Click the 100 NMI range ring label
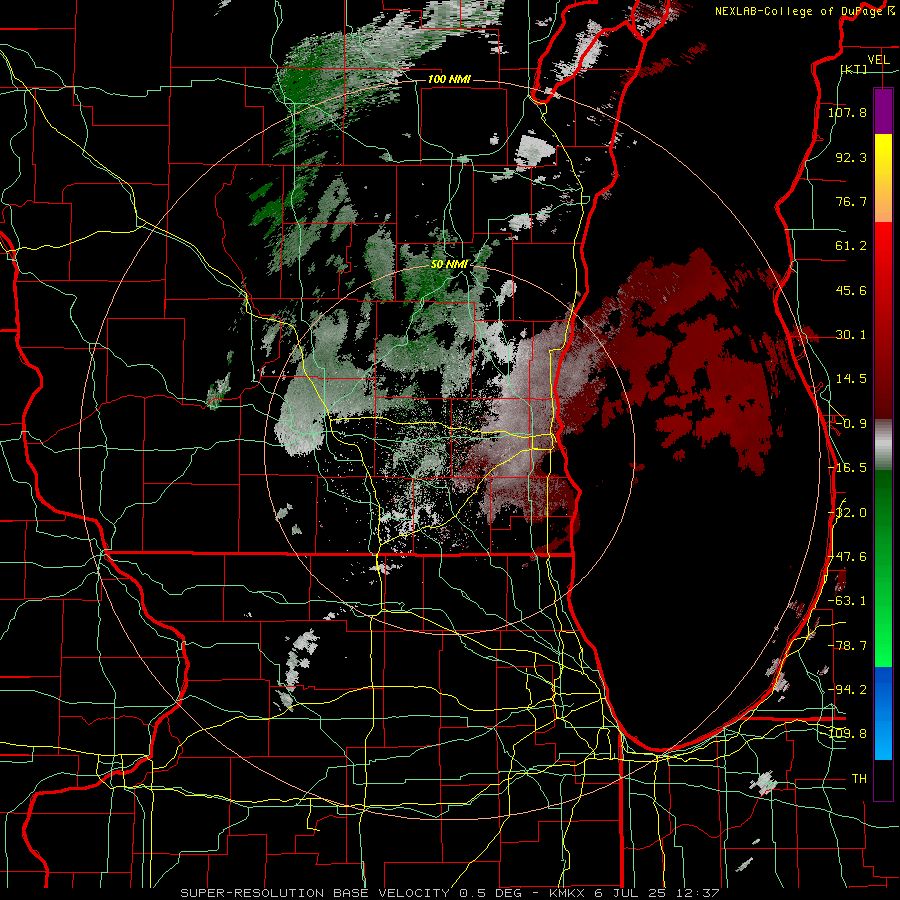 pyautogui.click(x=449, y=79)
